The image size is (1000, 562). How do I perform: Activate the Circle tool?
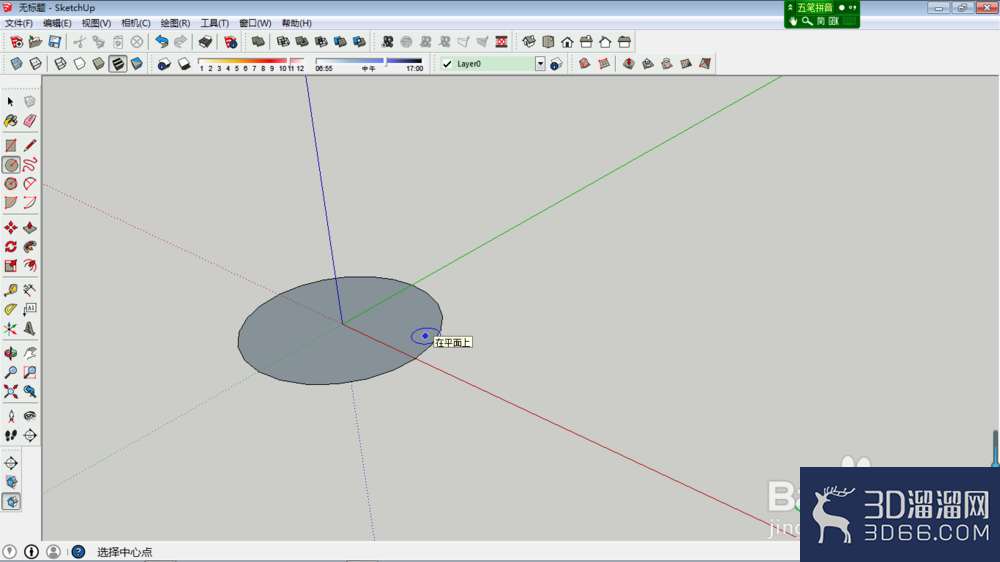[11, 165]
